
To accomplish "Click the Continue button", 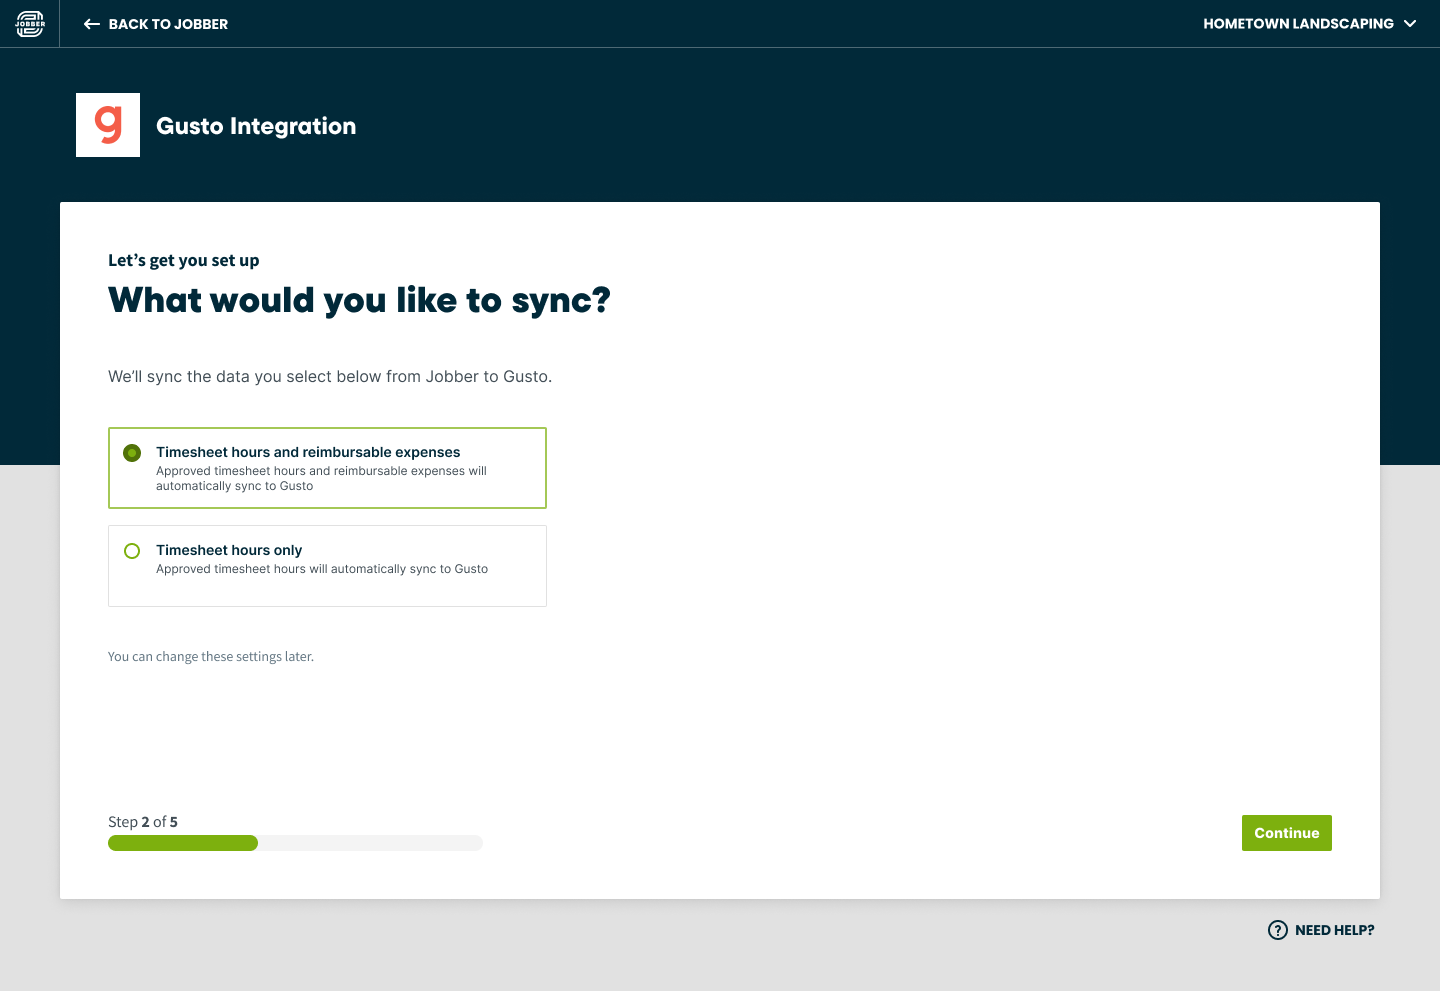I will click(x=1287, y=833).
